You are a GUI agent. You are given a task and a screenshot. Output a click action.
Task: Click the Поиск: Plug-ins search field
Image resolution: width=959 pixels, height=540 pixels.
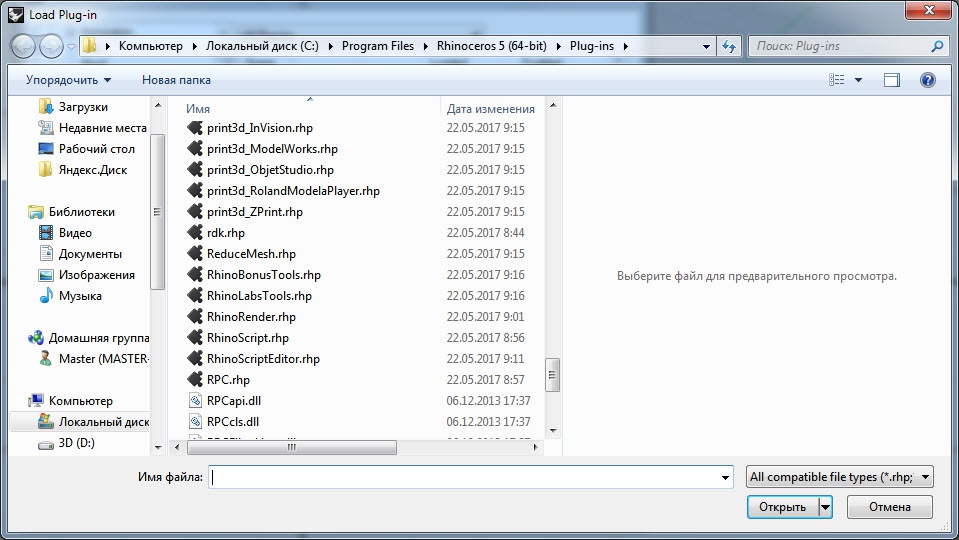pos(847,46)
